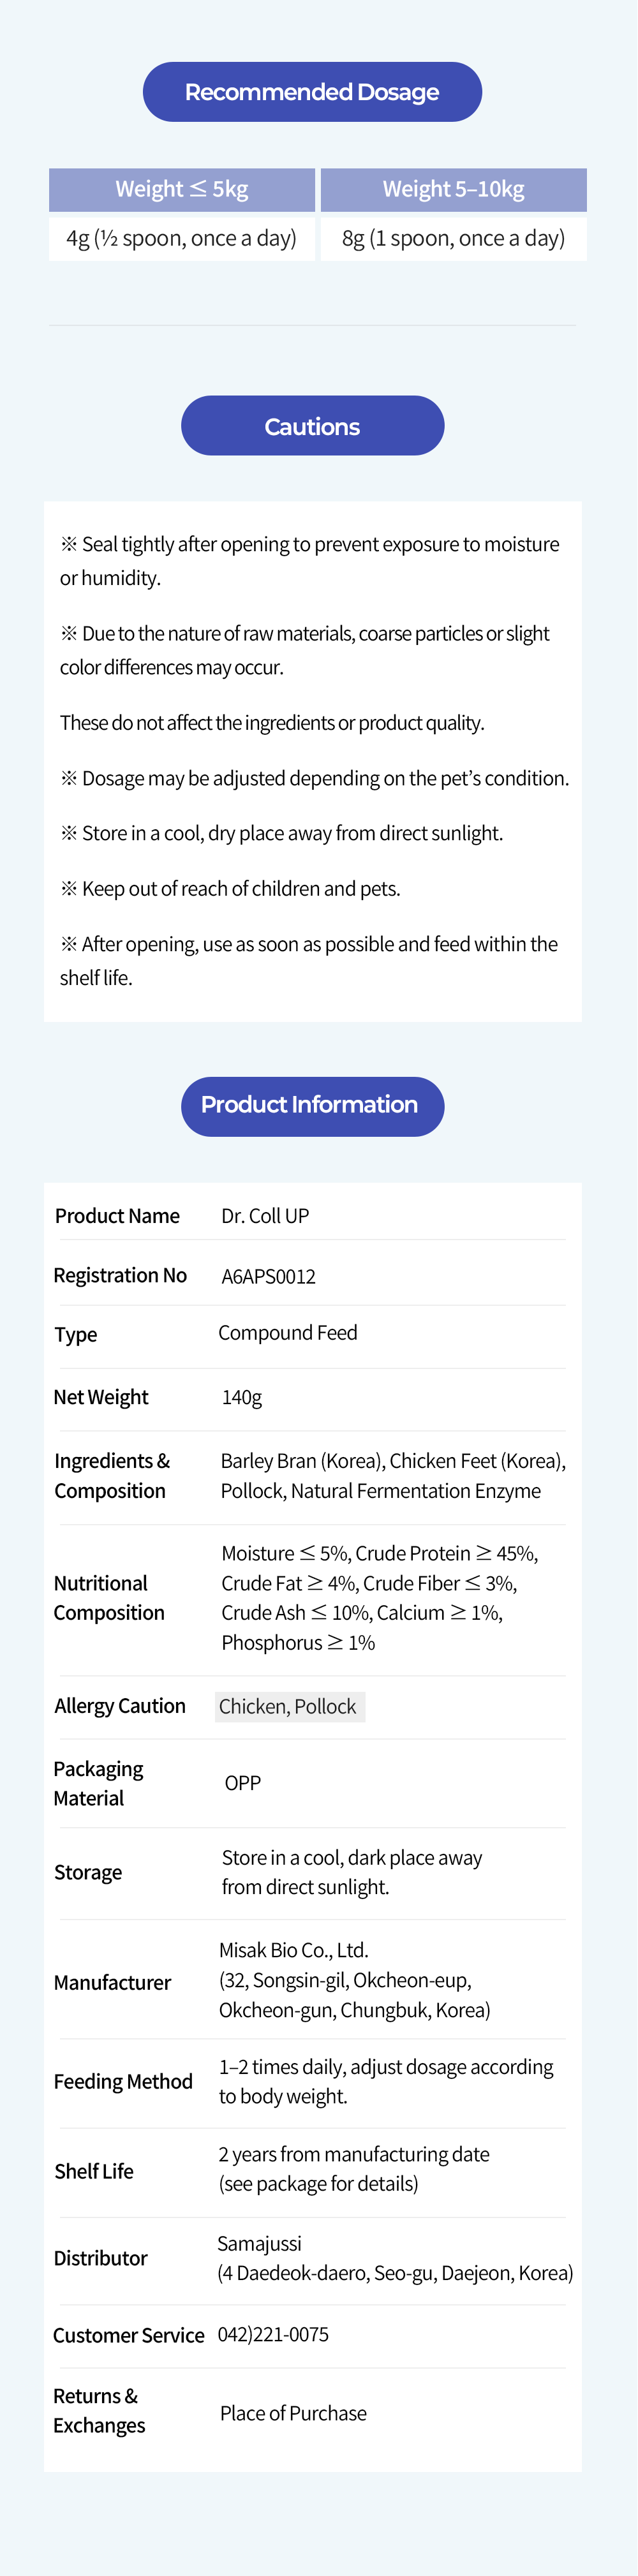This screenshot has height=2576, width=638.
Task: Select the Weight 5–10kg column header
Action: point(453,189)
